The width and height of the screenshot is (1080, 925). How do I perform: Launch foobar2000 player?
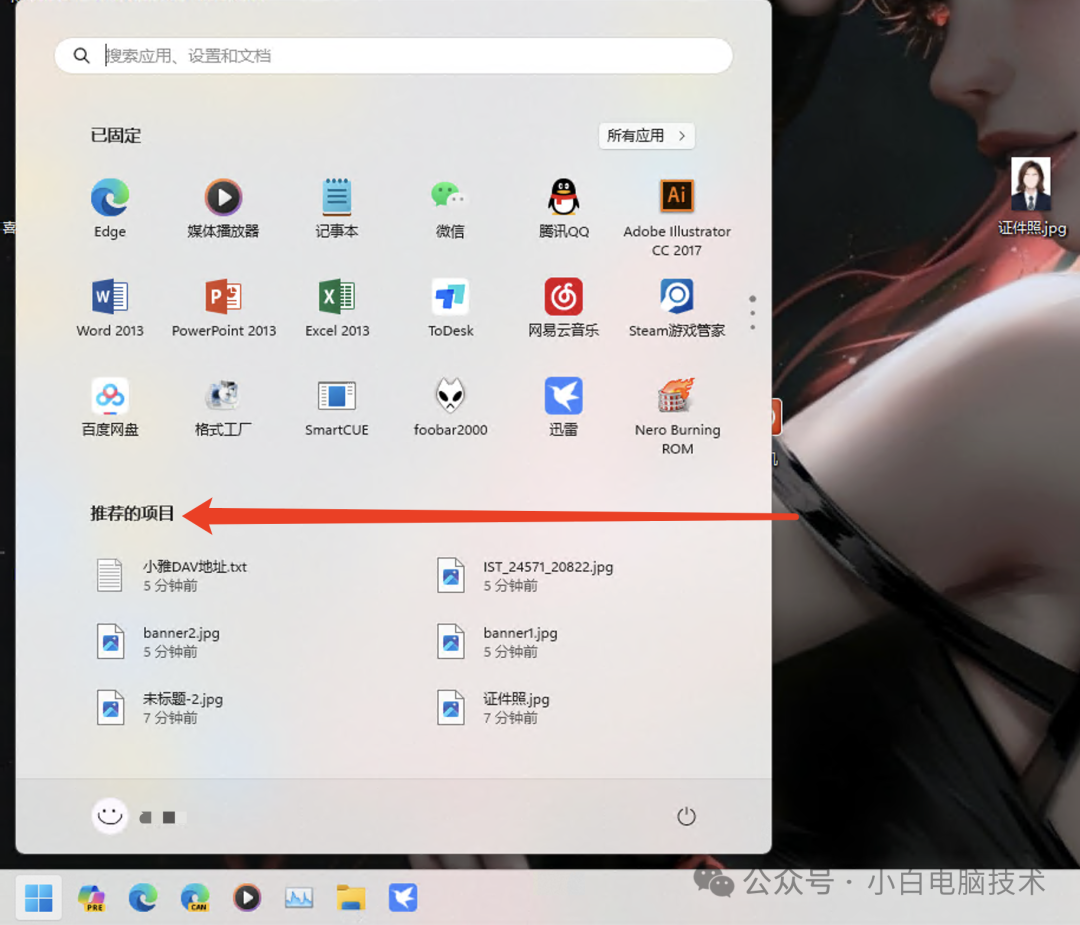pos(450,406)
